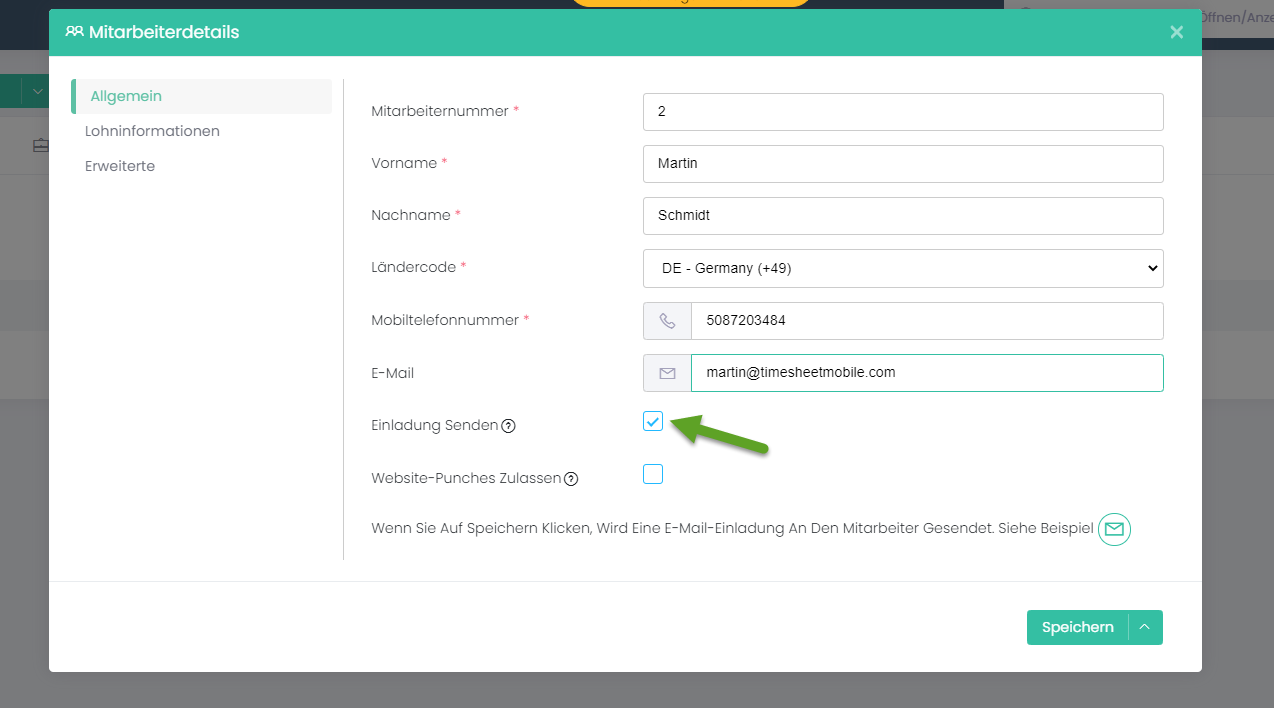The width and height of the screenshot is (1274, 708).
Task: Click help icon next to Einladung Senden
Action: tap(508, 426)
